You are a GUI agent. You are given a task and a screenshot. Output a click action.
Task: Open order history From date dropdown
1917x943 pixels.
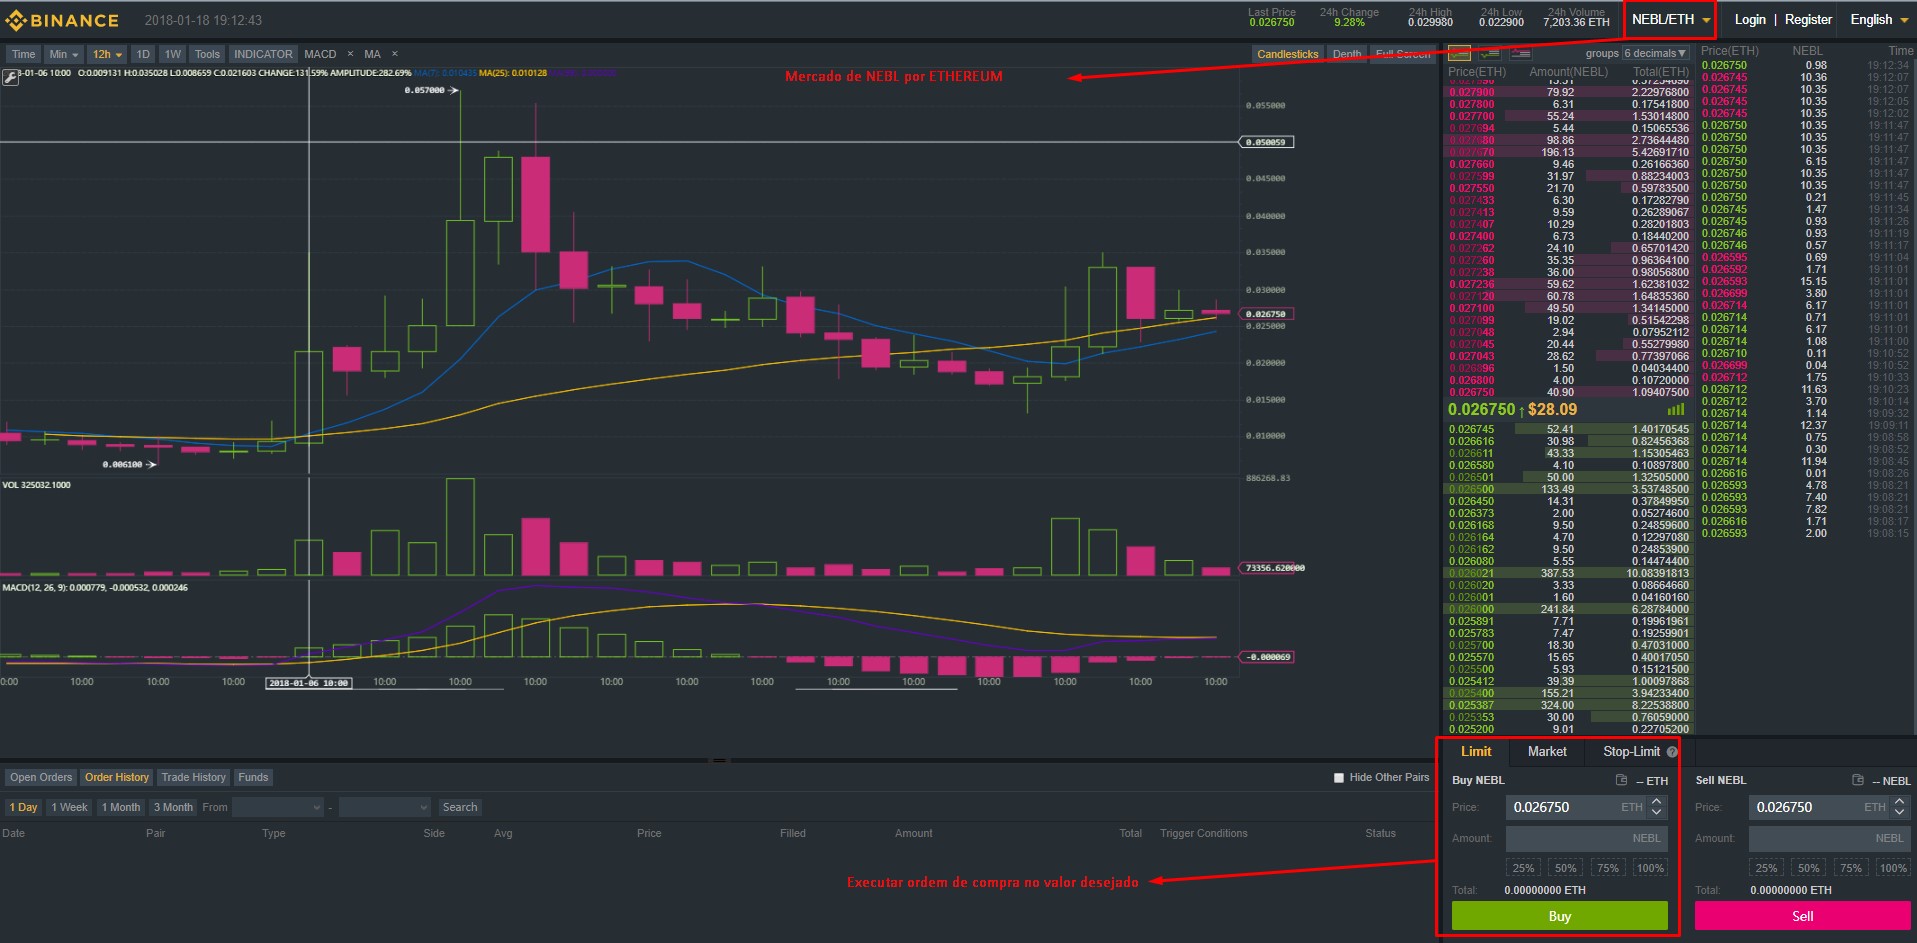[278, 807]
